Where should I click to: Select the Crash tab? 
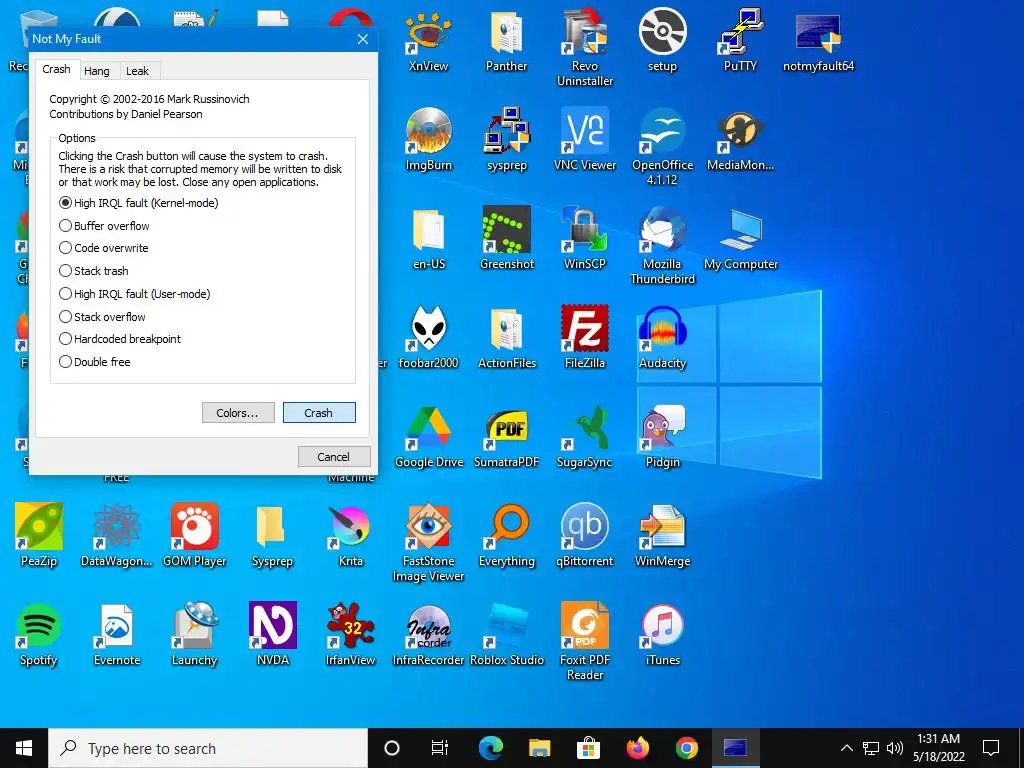(57, 69)
